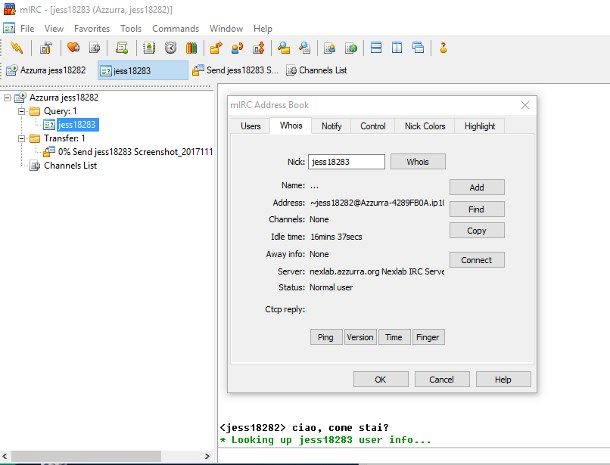Click the Add button

coord(477,187)
